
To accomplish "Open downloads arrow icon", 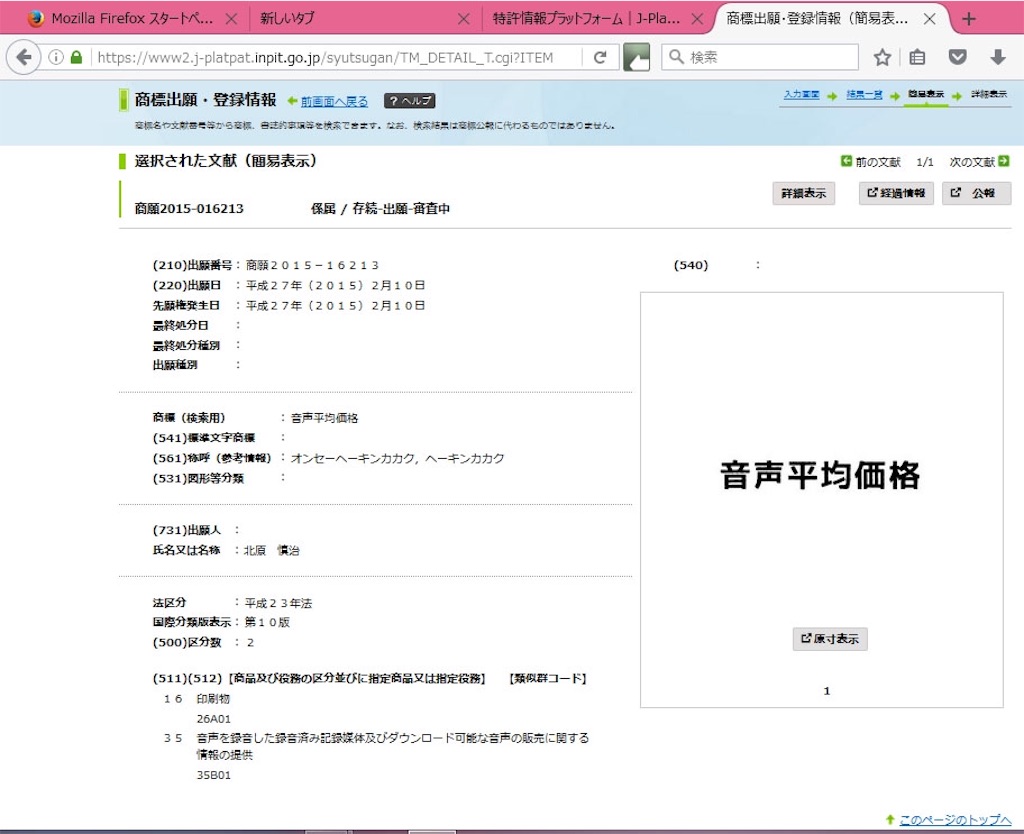I will tap(998, 57).
